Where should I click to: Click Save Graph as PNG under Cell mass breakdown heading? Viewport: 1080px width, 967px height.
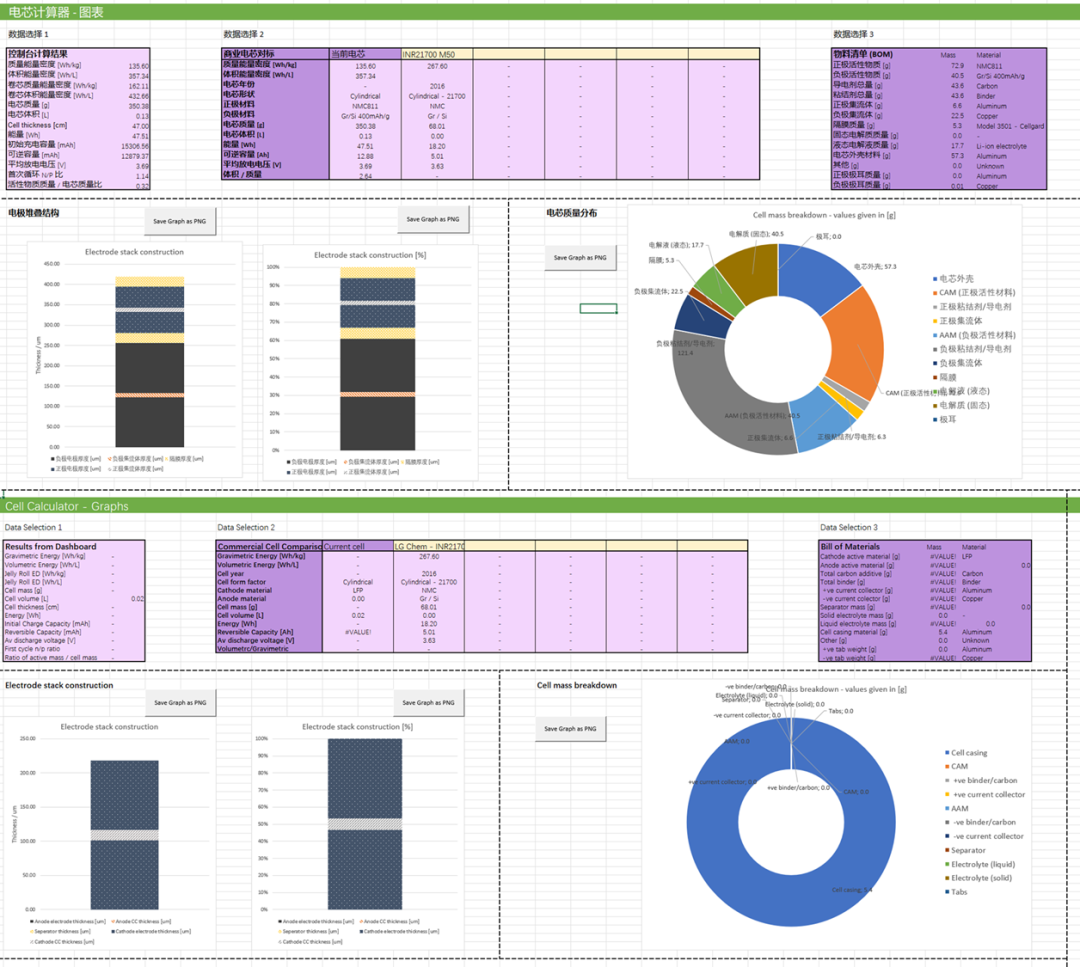coord(570,729)
